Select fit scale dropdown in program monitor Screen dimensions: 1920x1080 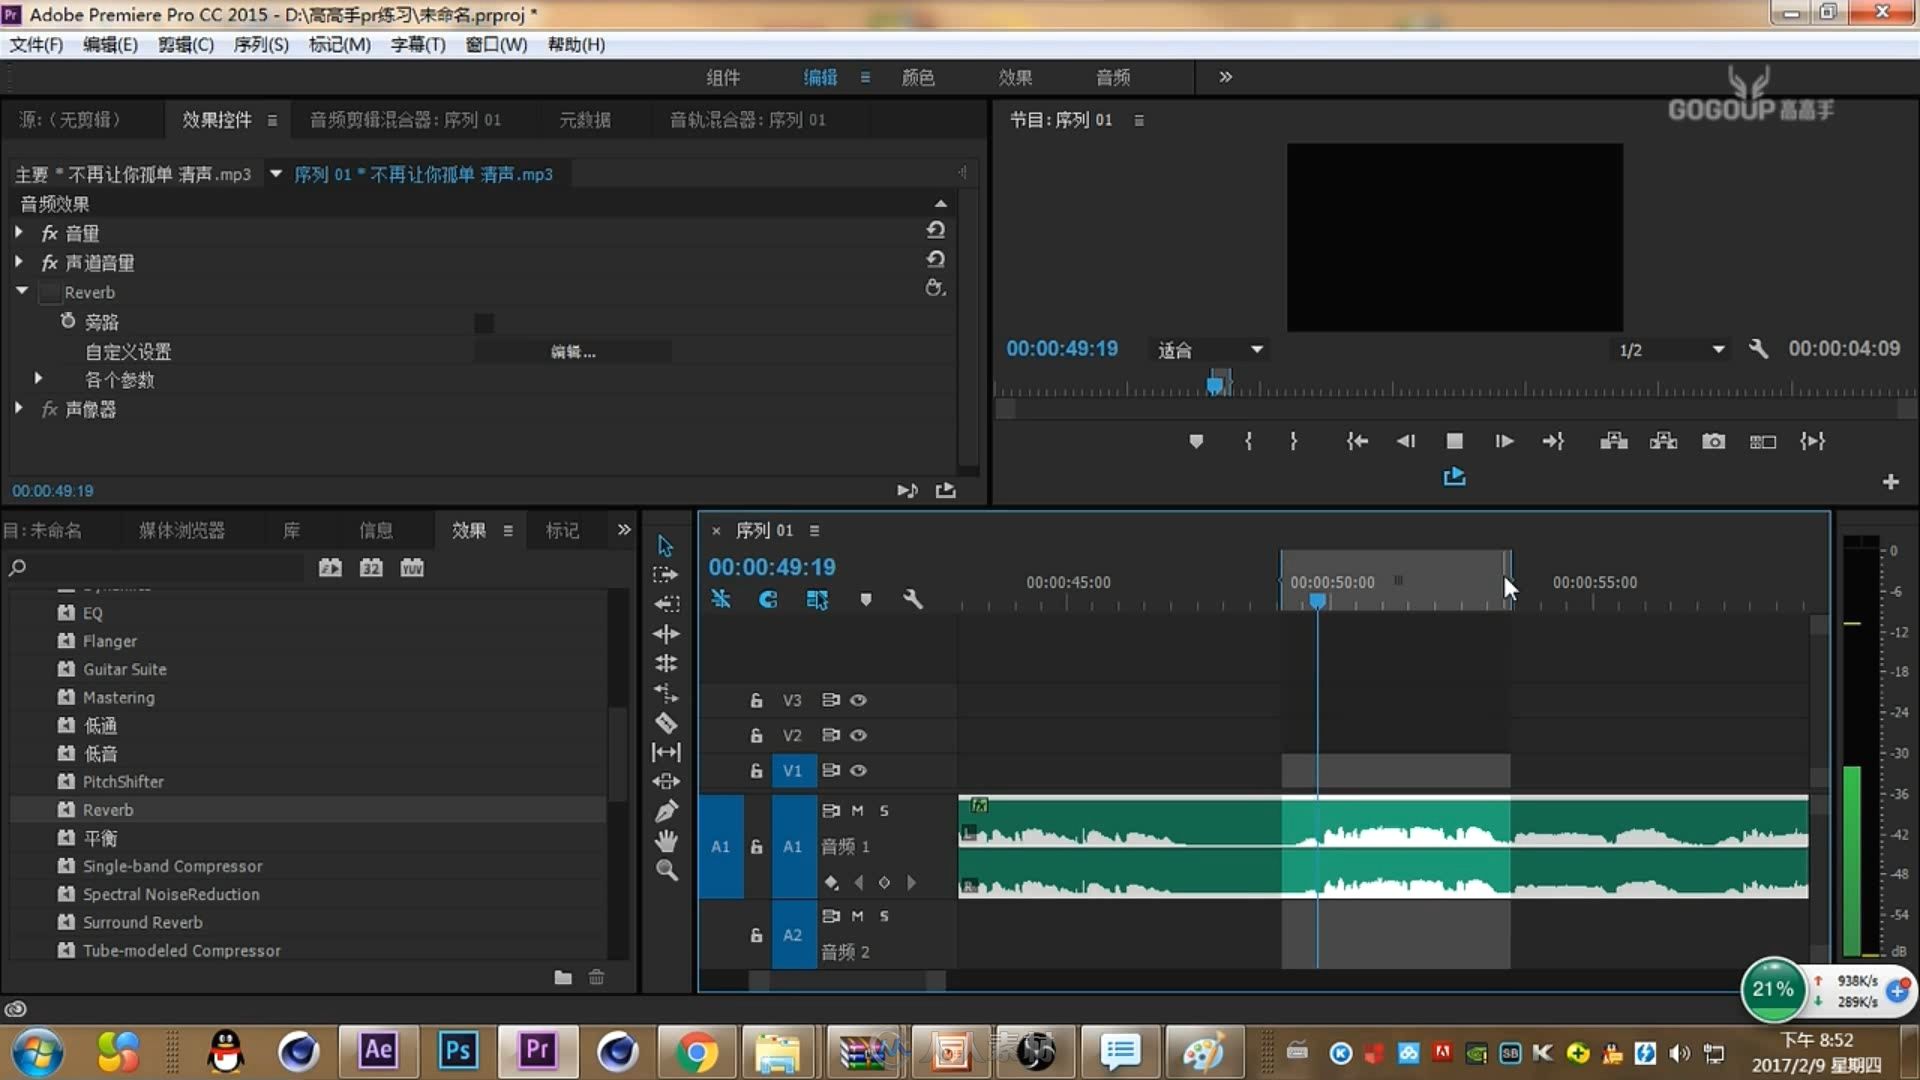1204,349
